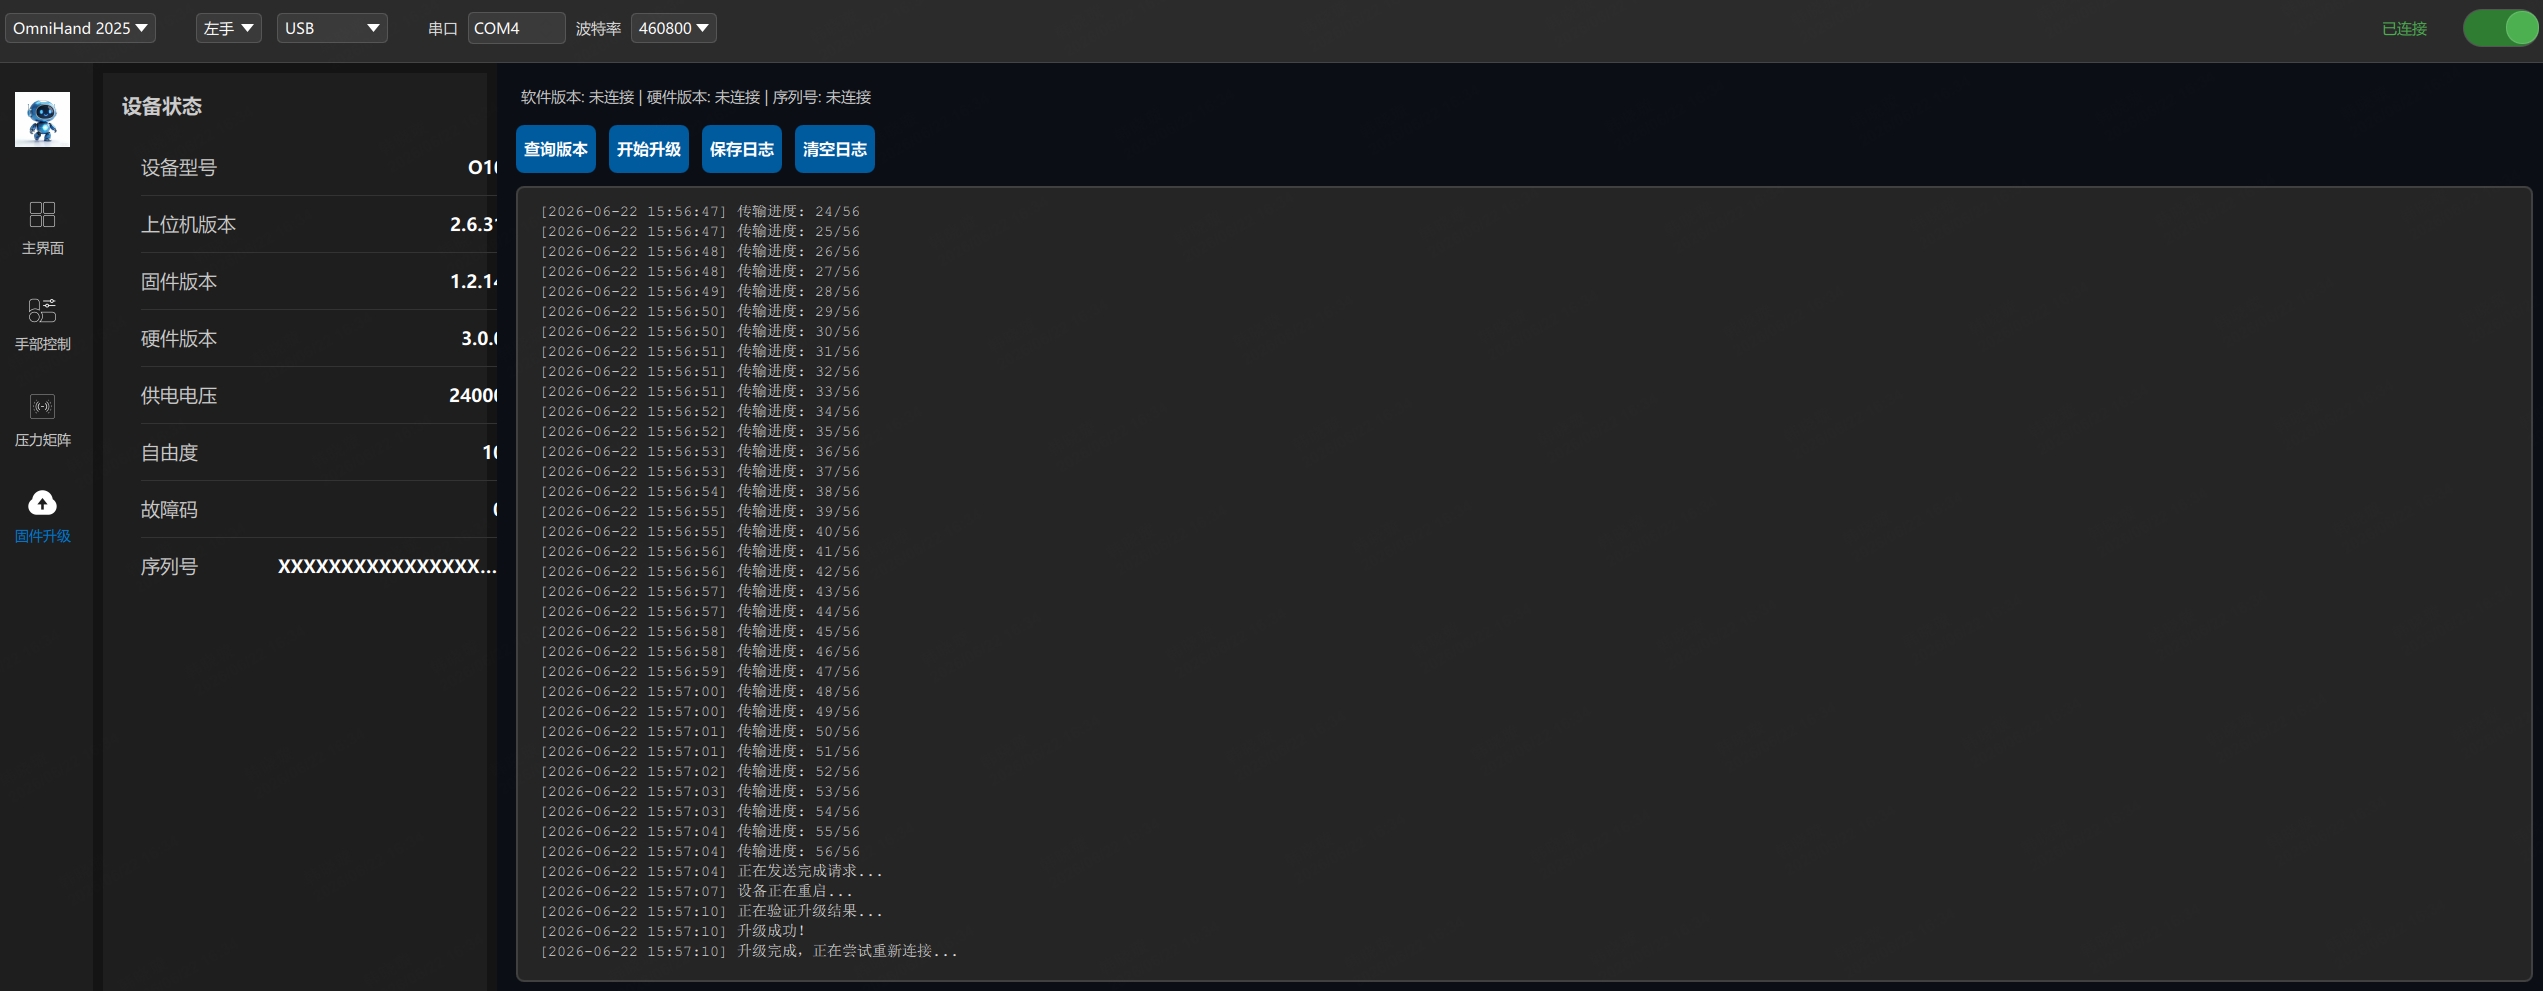This screenshot has height=991, width=2543.
Task: Click log line 升级完成, 正在尝试重新连接...
Action: click(749, 951)
